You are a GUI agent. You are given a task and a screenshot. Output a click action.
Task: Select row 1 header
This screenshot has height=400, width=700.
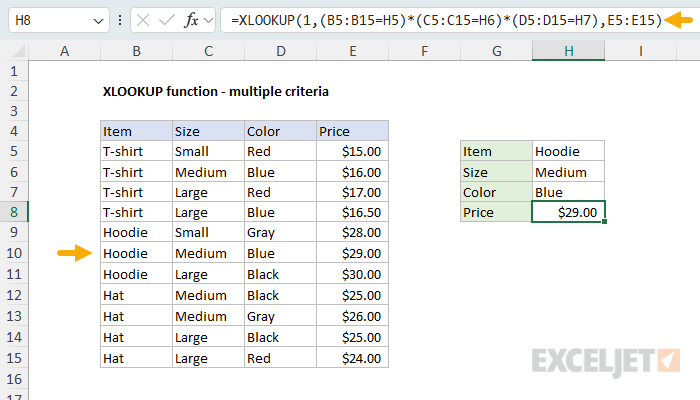[14, 71]
